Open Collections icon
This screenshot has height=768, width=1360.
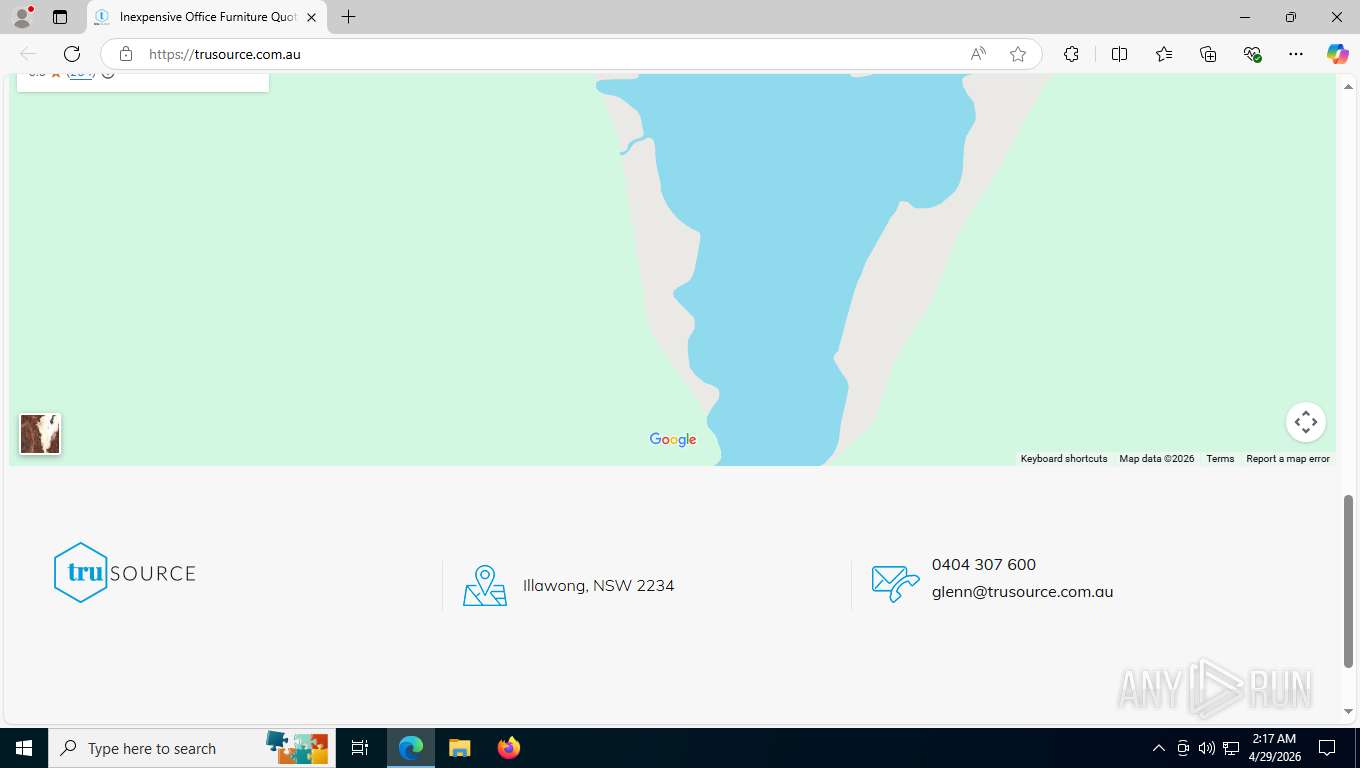click(x=1208, y=54)
